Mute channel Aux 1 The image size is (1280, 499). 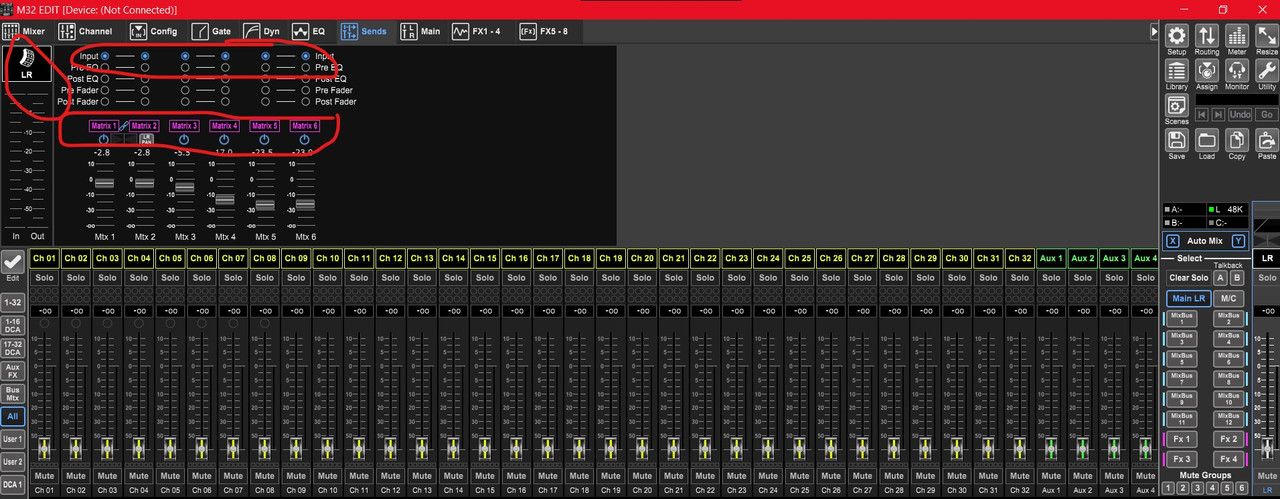[1051, 476]
